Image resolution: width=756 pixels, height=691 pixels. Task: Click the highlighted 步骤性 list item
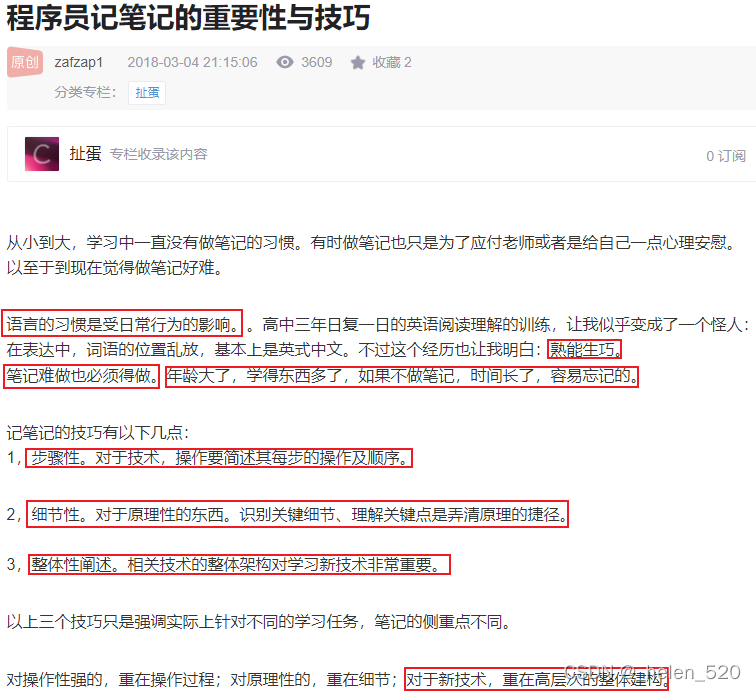tap(219, 458)
